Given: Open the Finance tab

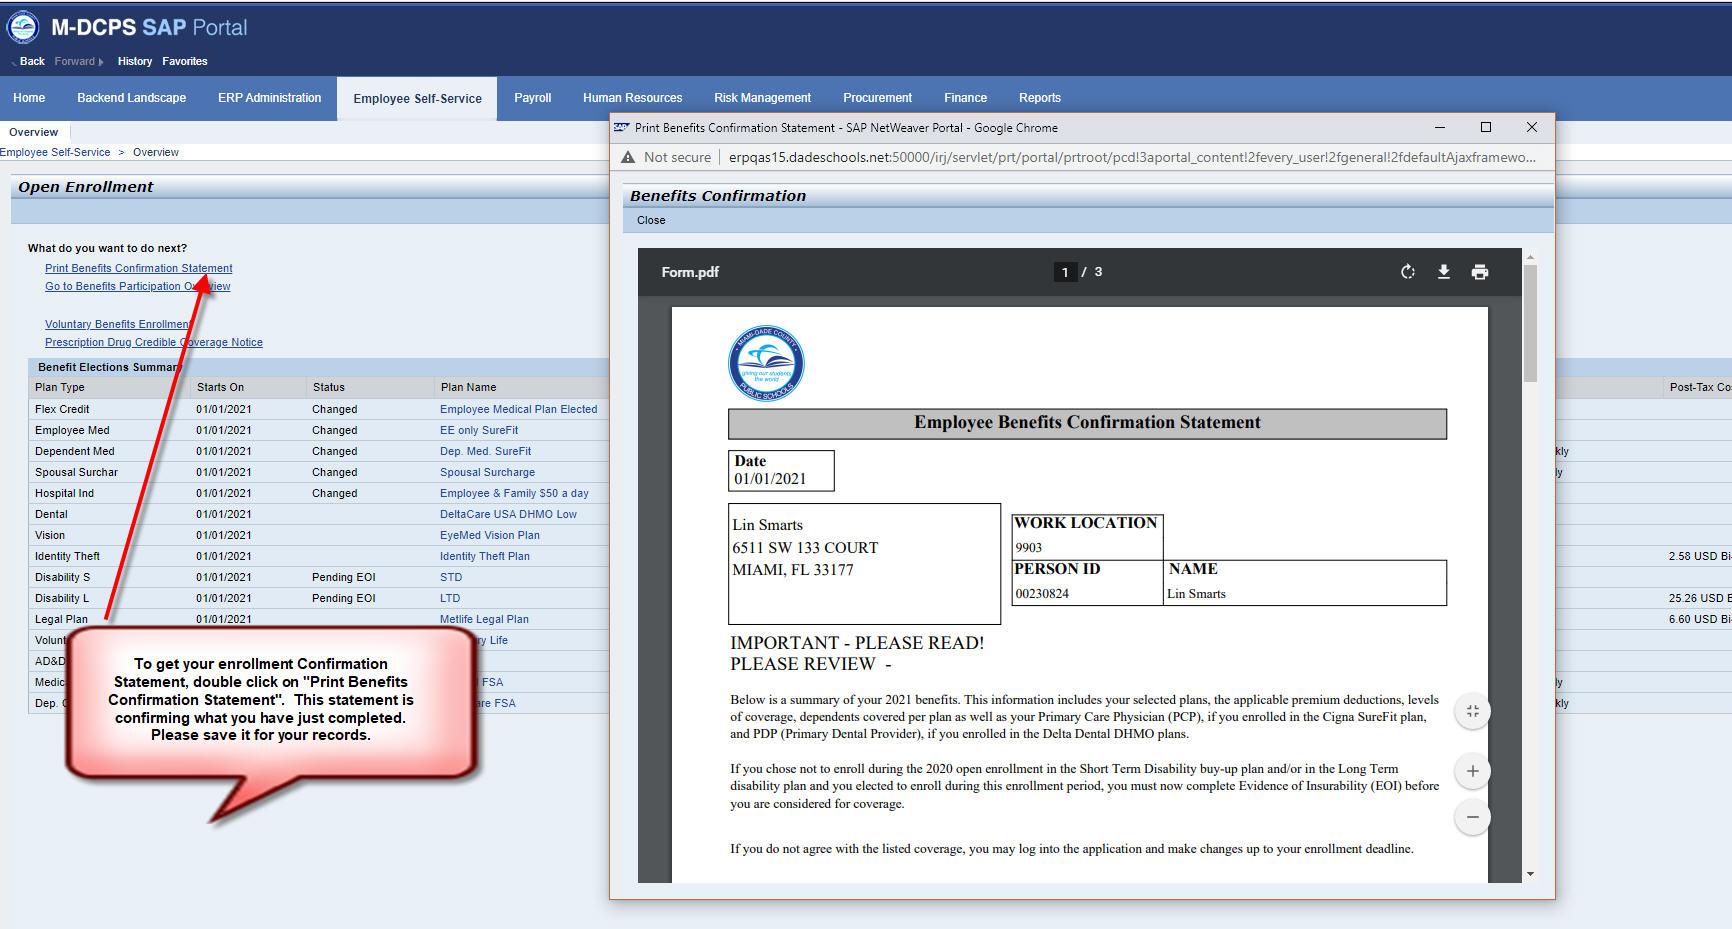Looking at the screenshot, I should pyautogui.click(x=966, y=98).
